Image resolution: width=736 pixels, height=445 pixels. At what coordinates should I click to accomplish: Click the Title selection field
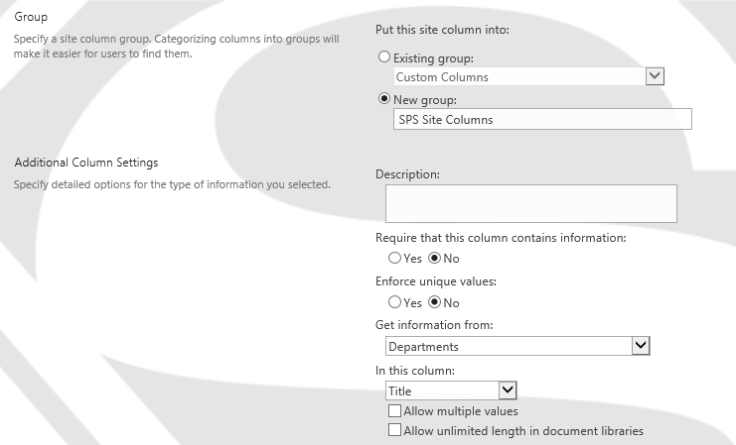click(440, 391)
